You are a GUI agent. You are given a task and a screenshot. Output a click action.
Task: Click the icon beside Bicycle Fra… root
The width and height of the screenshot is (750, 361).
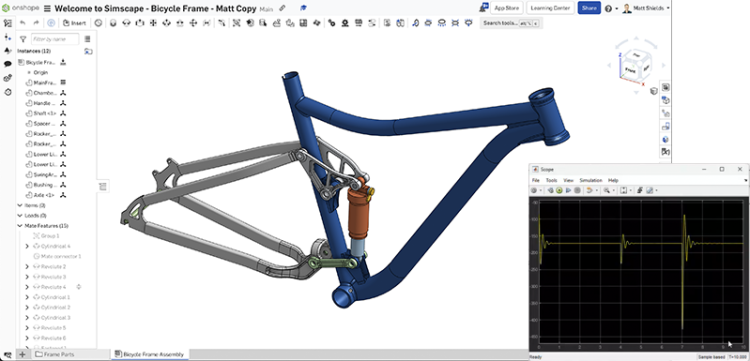coord(63,62)
